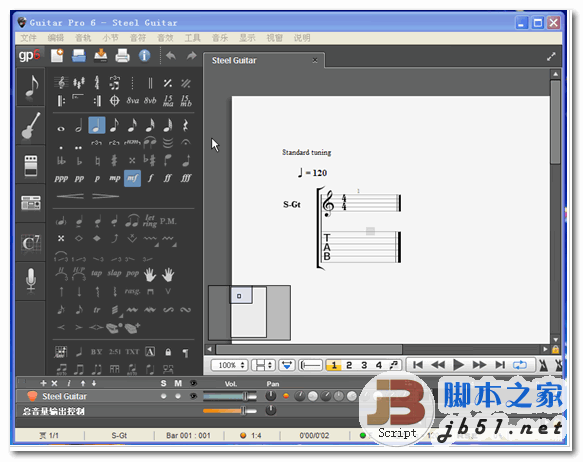Apply let ring effect
Screen dimensions: 583x462
(x=150, y=221)
